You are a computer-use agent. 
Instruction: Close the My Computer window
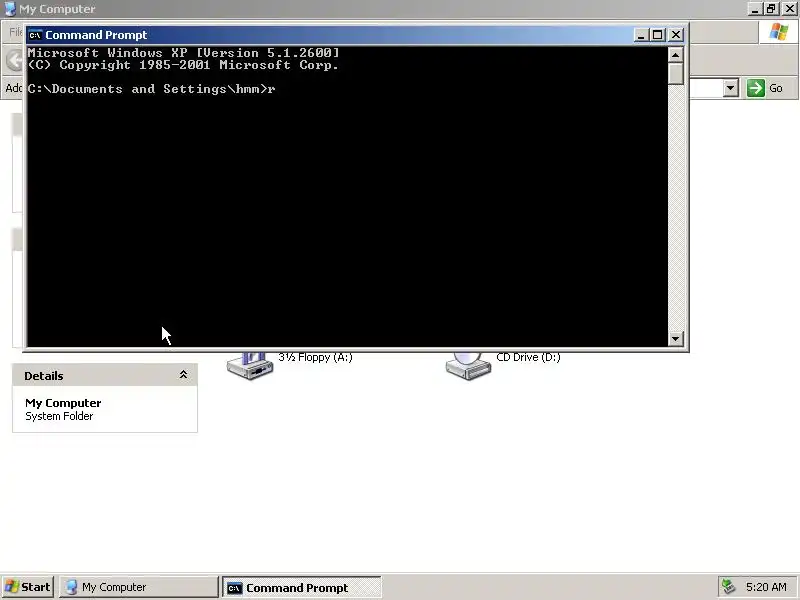[790, 9]
